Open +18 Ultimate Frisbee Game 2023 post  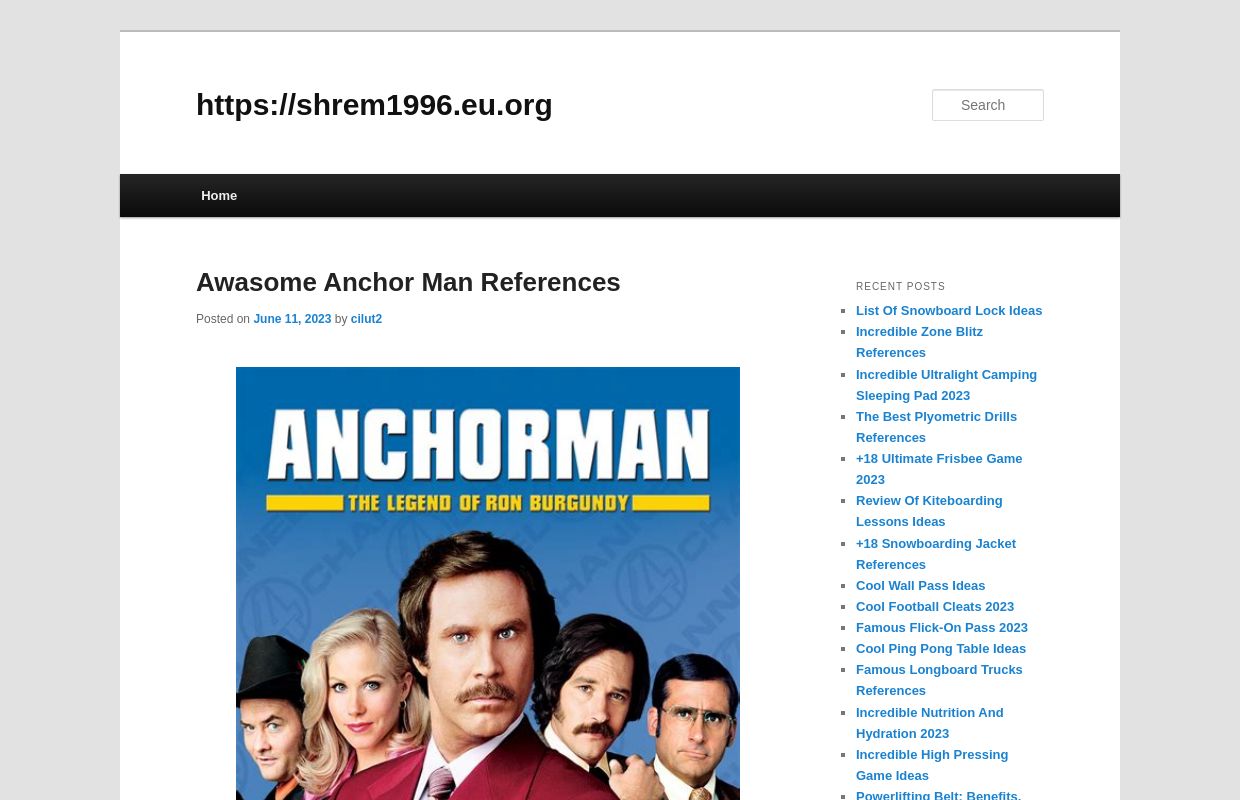pos(939,469)
